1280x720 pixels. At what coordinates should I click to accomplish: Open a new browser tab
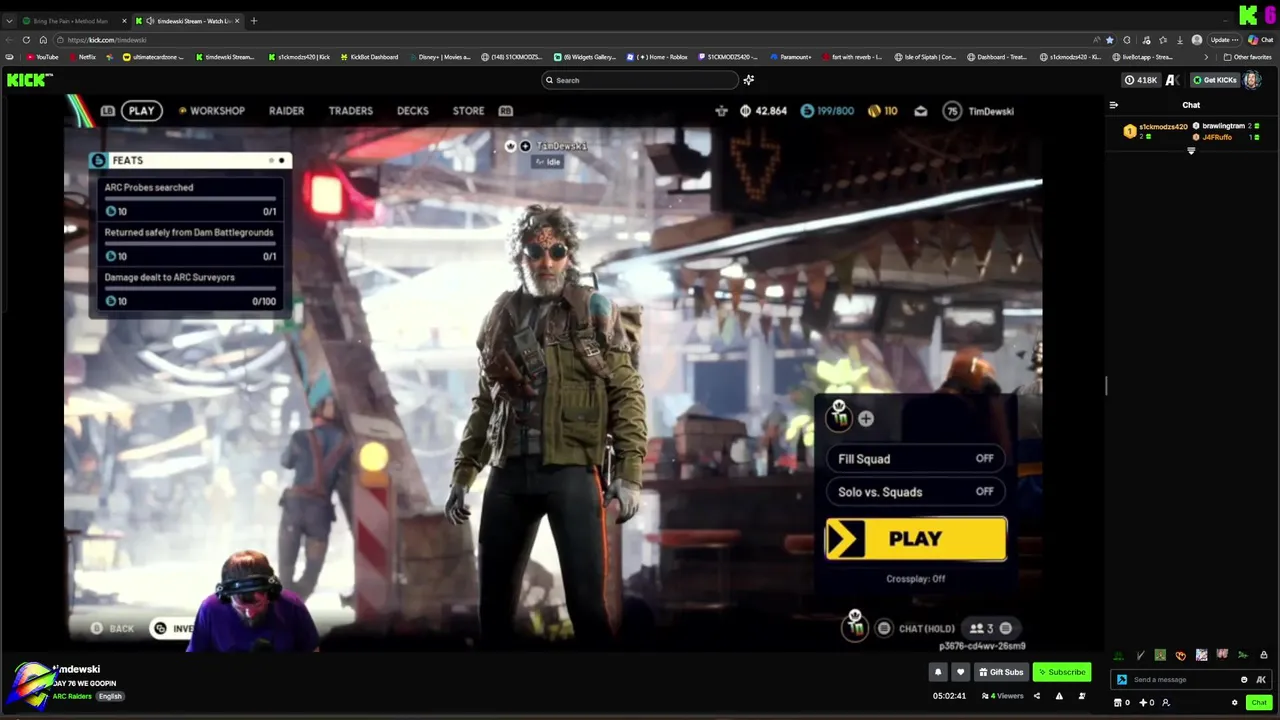click(x=253, y=21)
